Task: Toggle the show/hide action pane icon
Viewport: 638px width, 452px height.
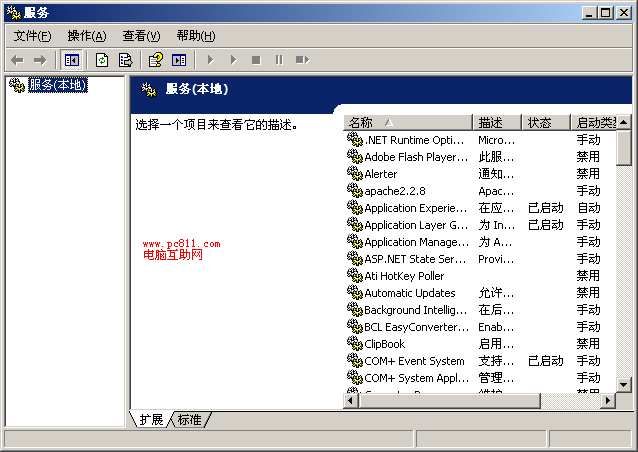Action: (x=179, y=60)
